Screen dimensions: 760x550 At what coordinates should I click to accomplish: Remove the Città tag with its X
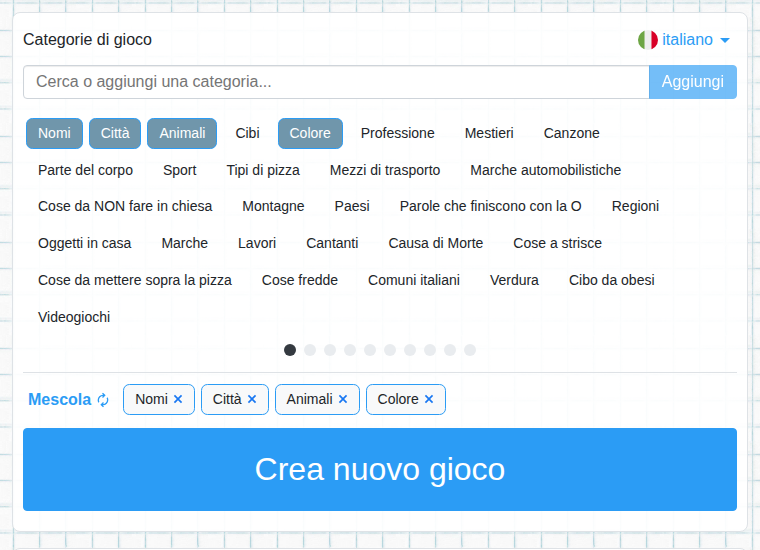pos(252,399)
